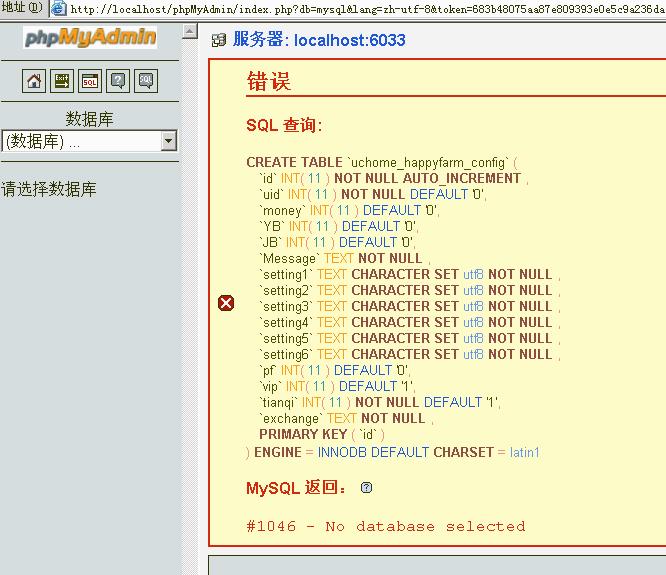Open the SQL documentation icon in sidebar
The image size is (666, 575).
coord(146,81)
